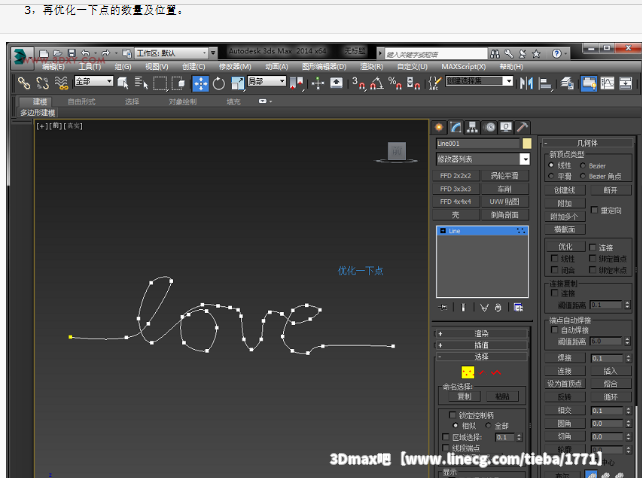Open the Modify panel arc icon tab

click(456, 127)
